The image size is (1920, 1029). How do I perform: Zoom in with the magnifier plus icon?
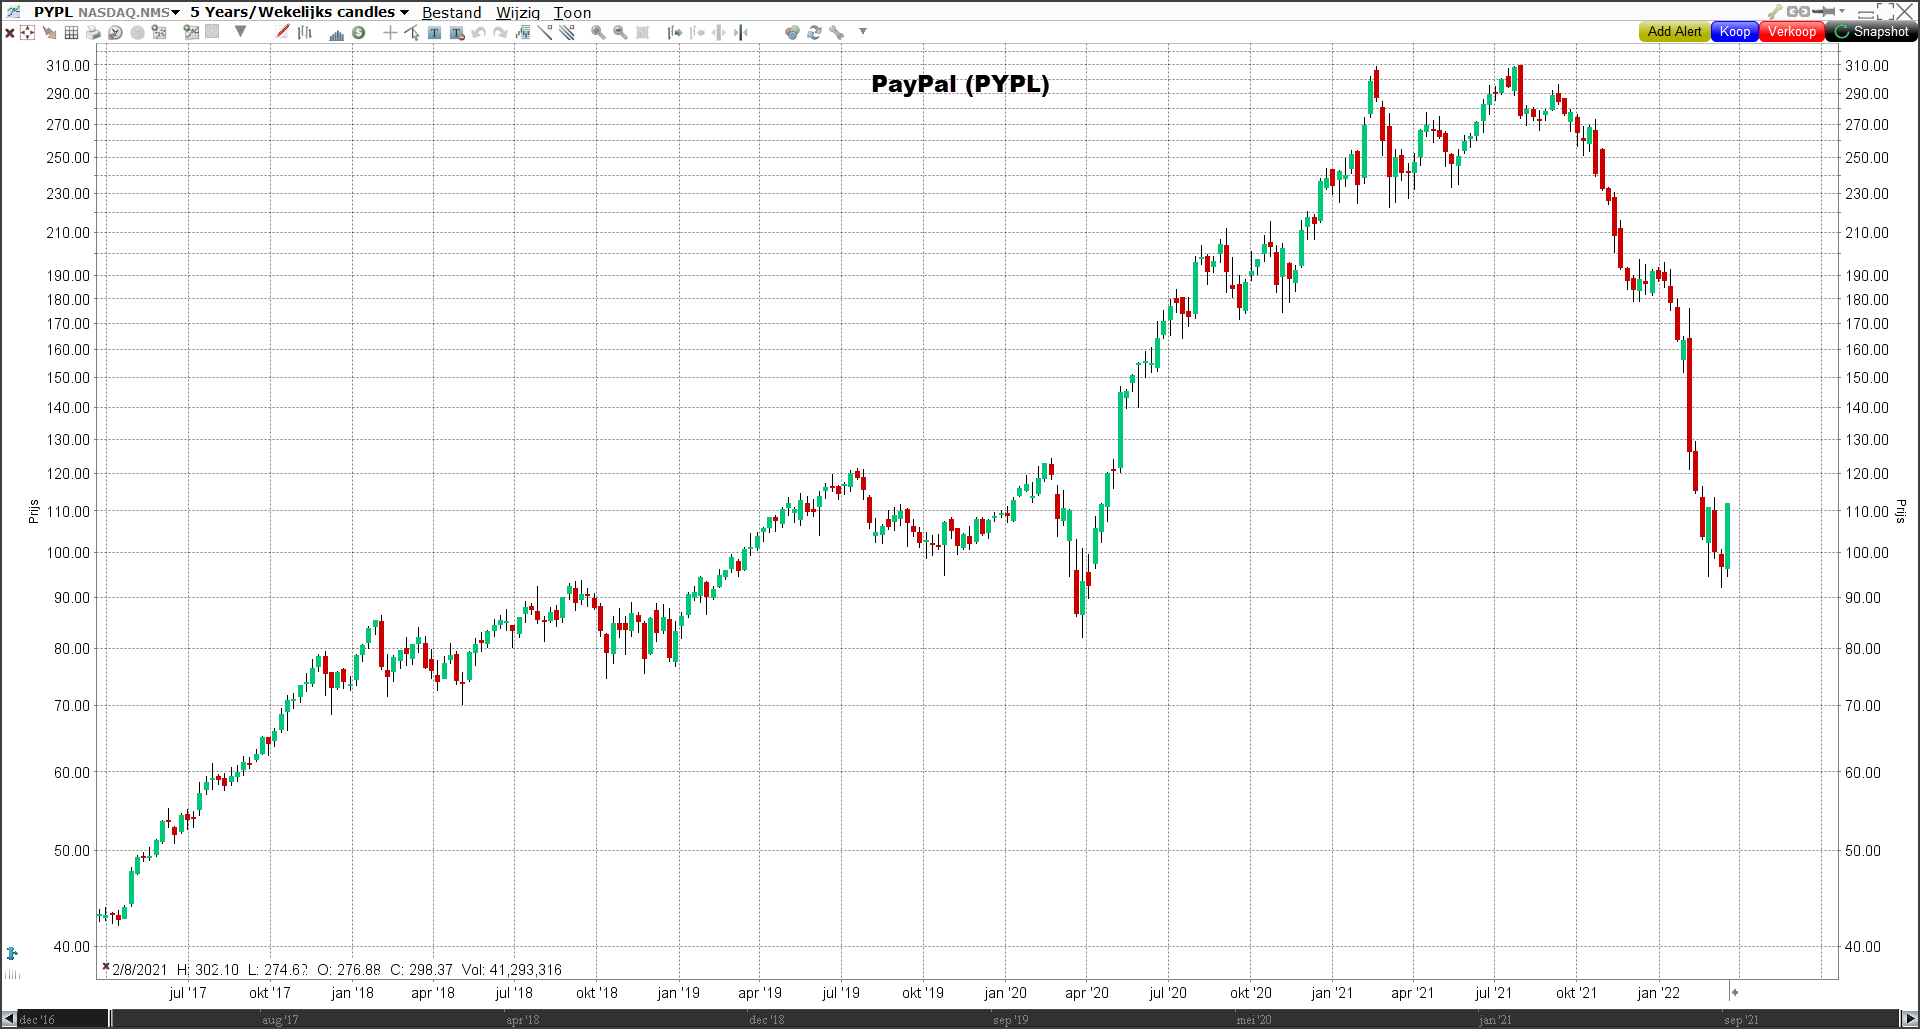tap(598, 32)
